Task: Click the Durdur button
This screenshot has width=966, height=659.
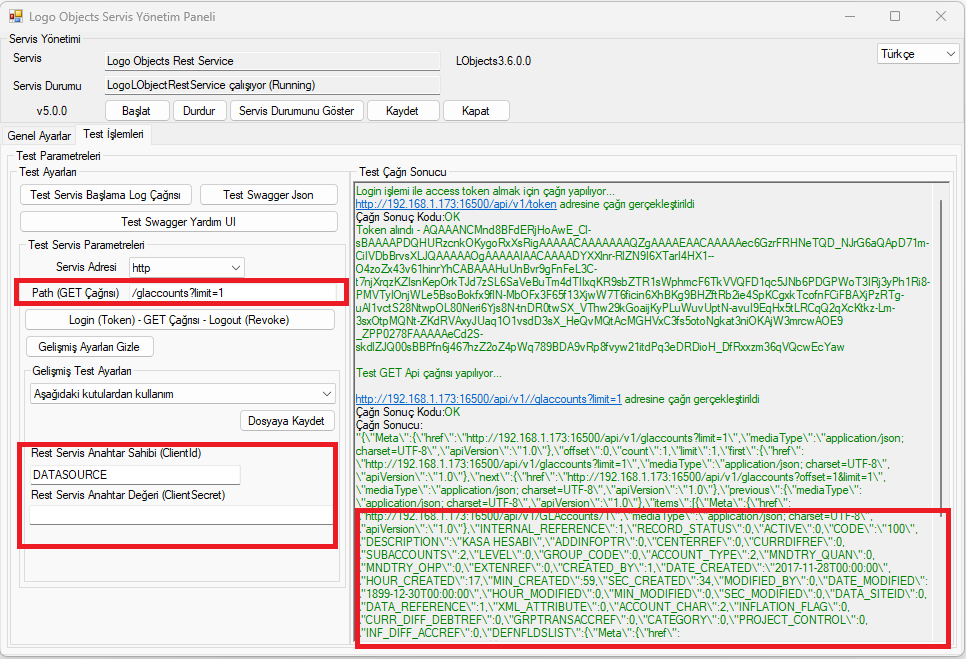Action: (x=199, y=111)
